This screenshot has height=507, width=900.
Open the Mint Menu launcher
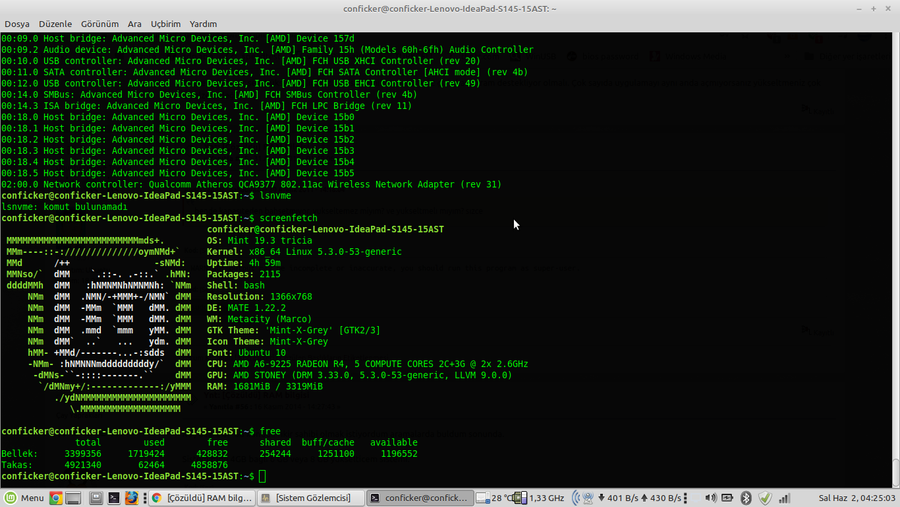tap(24, 498)
